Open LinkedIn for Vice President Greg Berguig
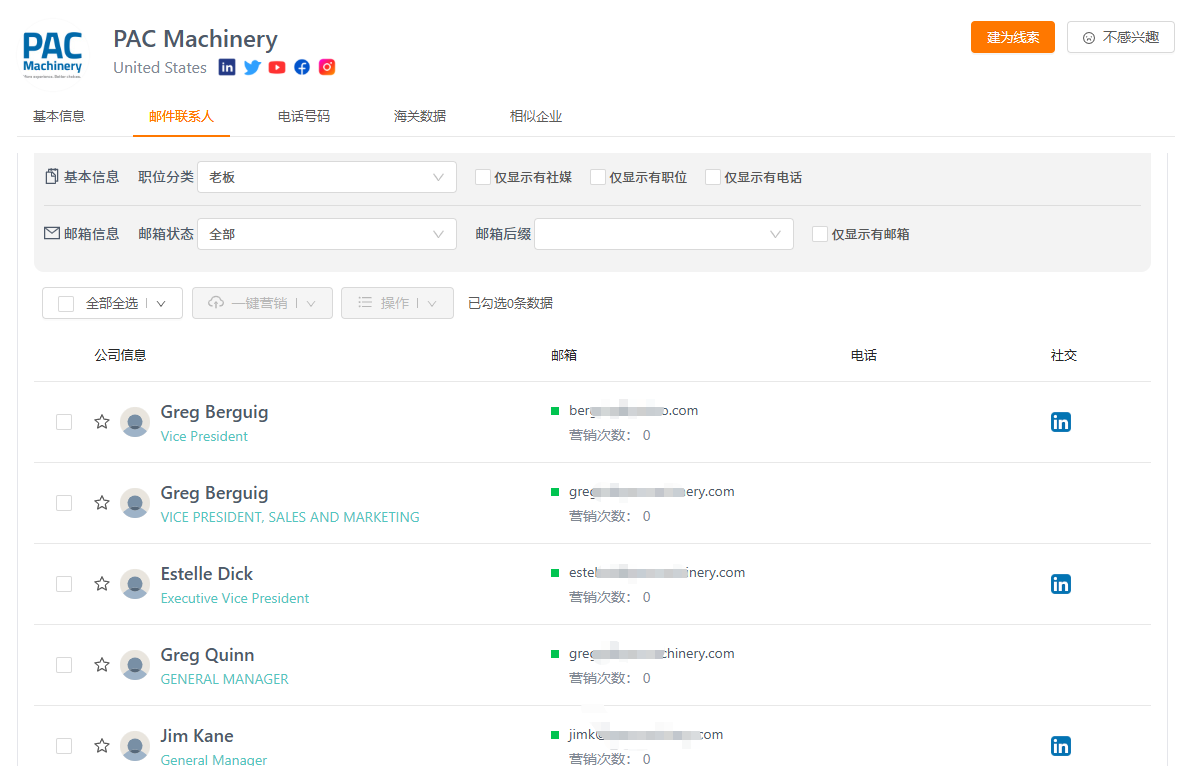The image size is (1181, 766). click(x=1060, y=422)
